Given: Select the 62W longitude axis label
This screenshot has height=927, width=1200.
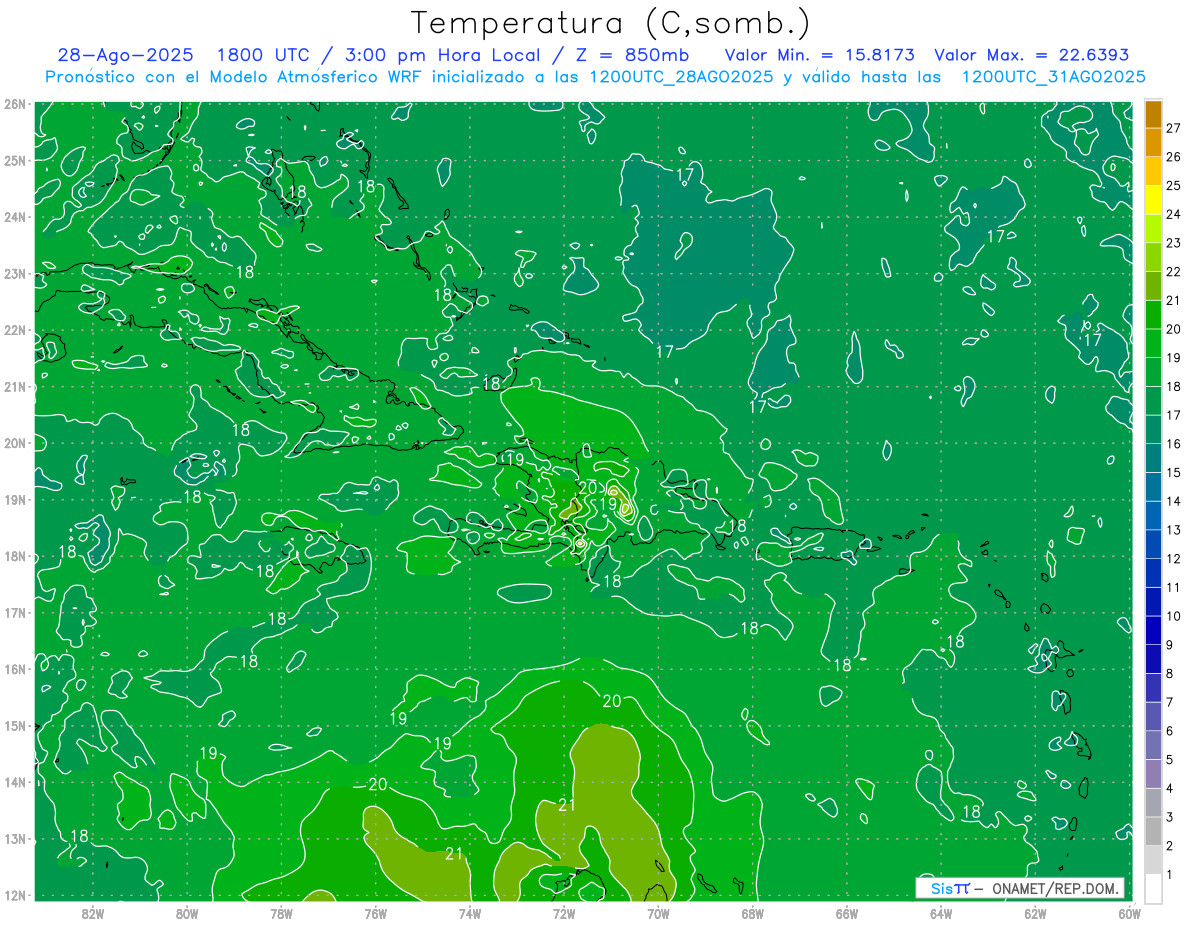Looking at the screenshot, I should coord(1035,913).
